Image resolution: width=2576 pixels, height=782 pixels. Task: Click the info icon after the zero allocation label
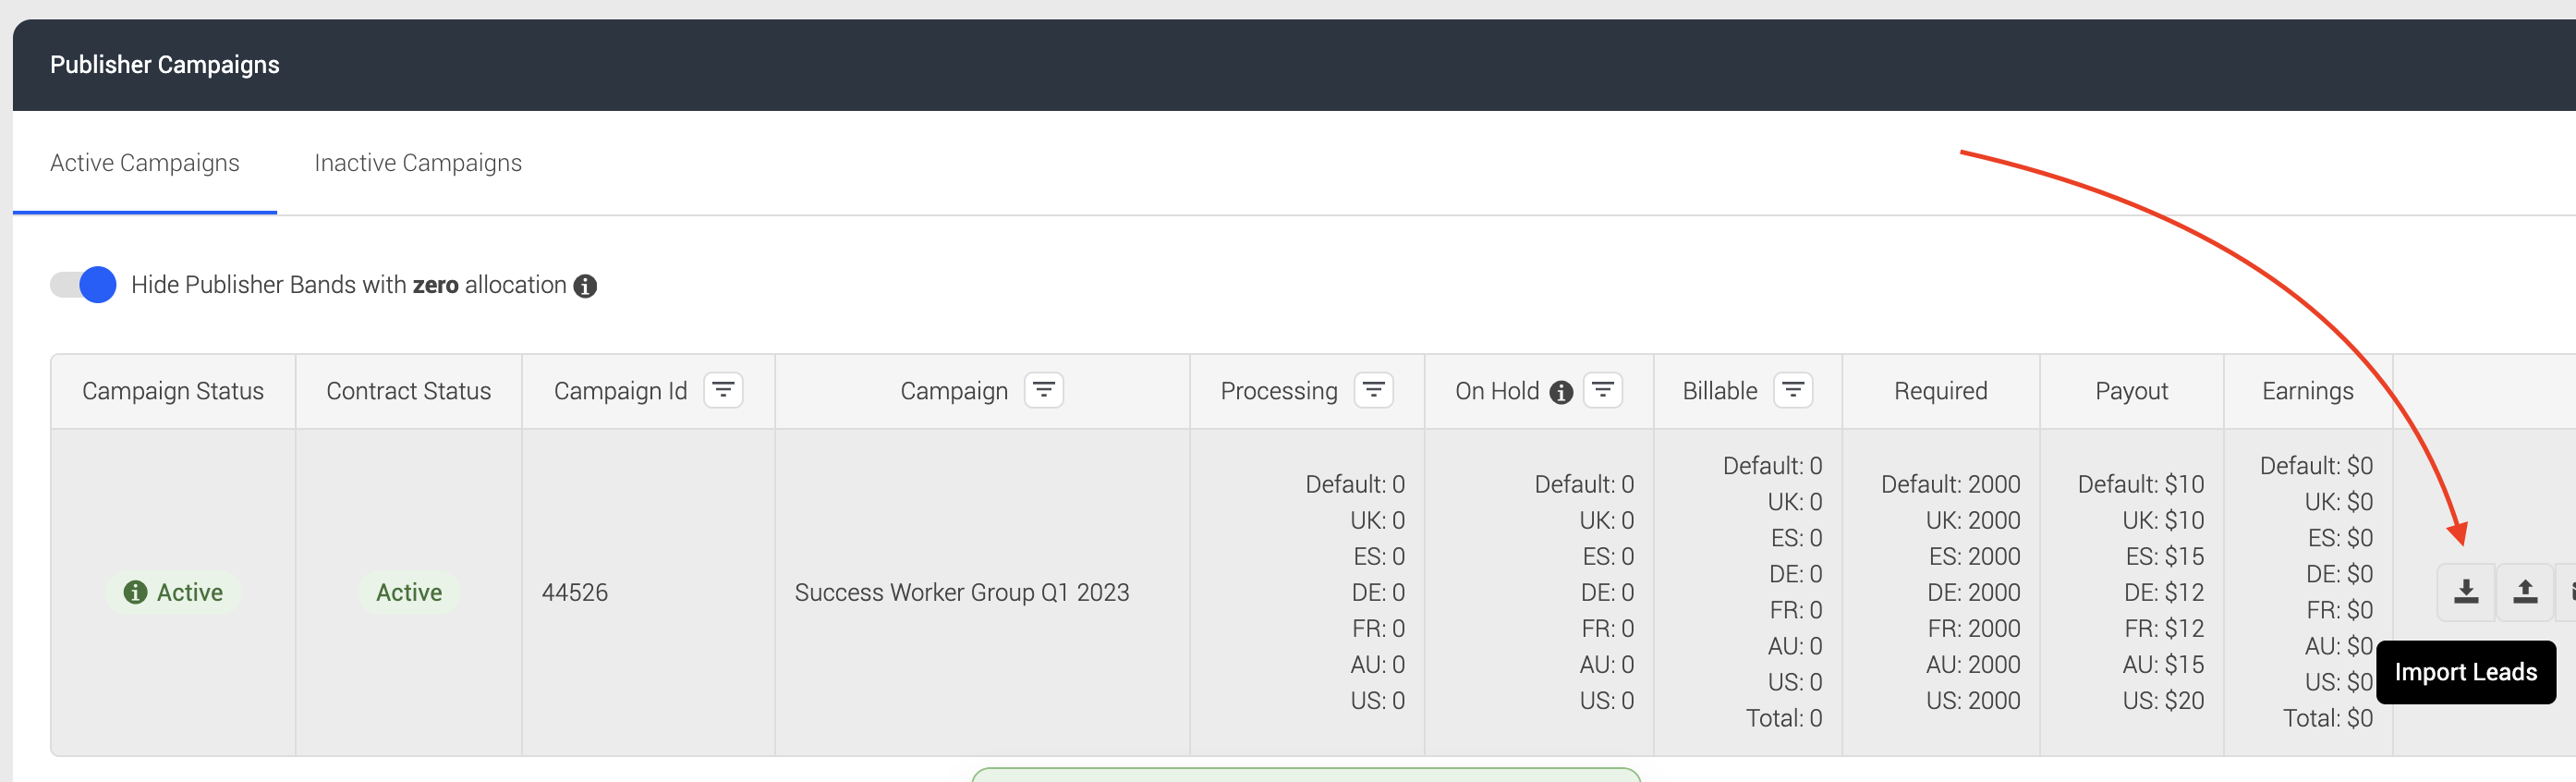586,286
